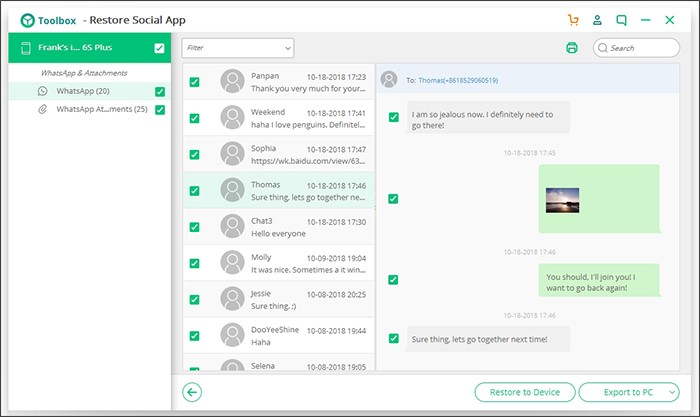Viewport: 700px width, 417px height.
Task: Uncheck the Jessie chat checkbox
Action: coord(194,300)
